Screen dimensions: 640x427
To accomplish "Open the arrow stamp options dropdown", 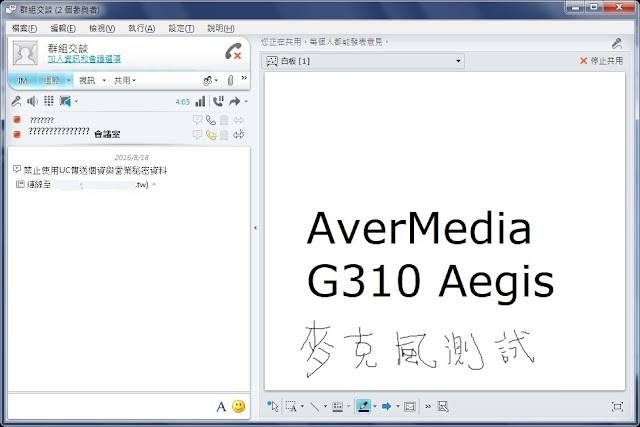I will 398,406.
